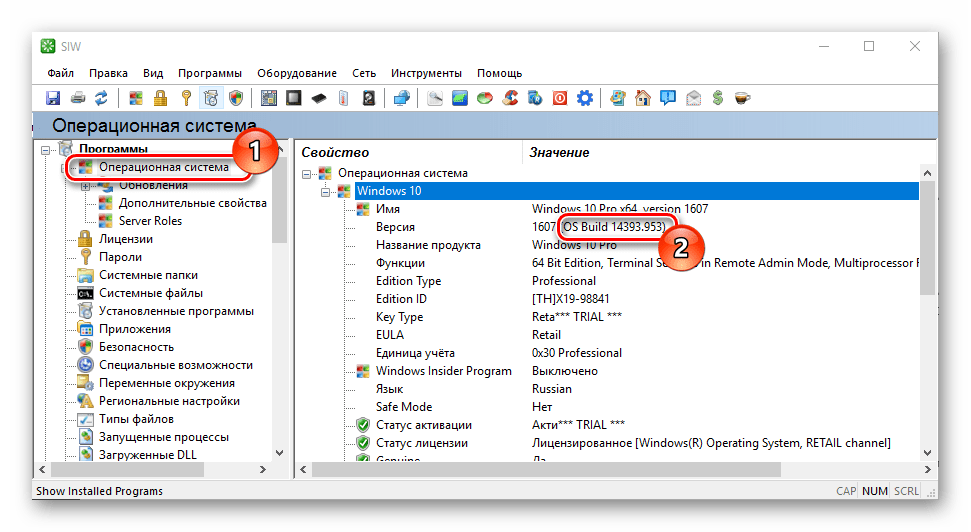
Task: Click the green dollar sign toolbar icon
Action: click(717, 98)
